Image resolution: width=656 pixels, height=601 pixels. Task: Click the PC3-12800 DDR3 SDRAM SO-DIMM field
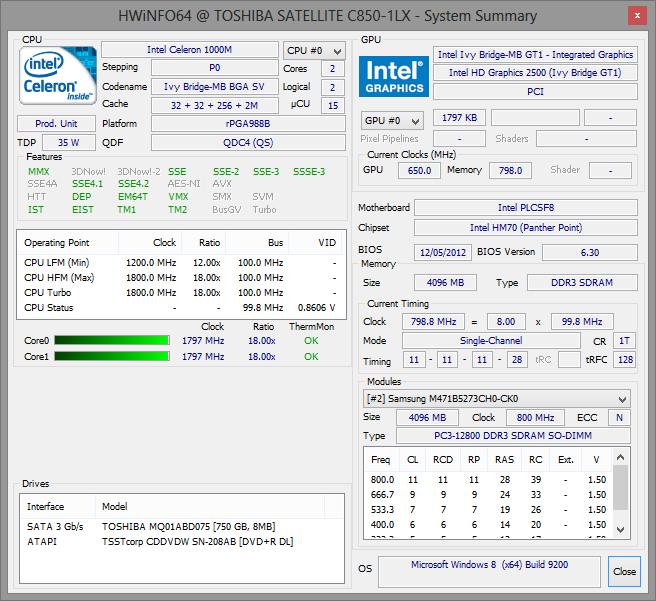click(513, 436)
